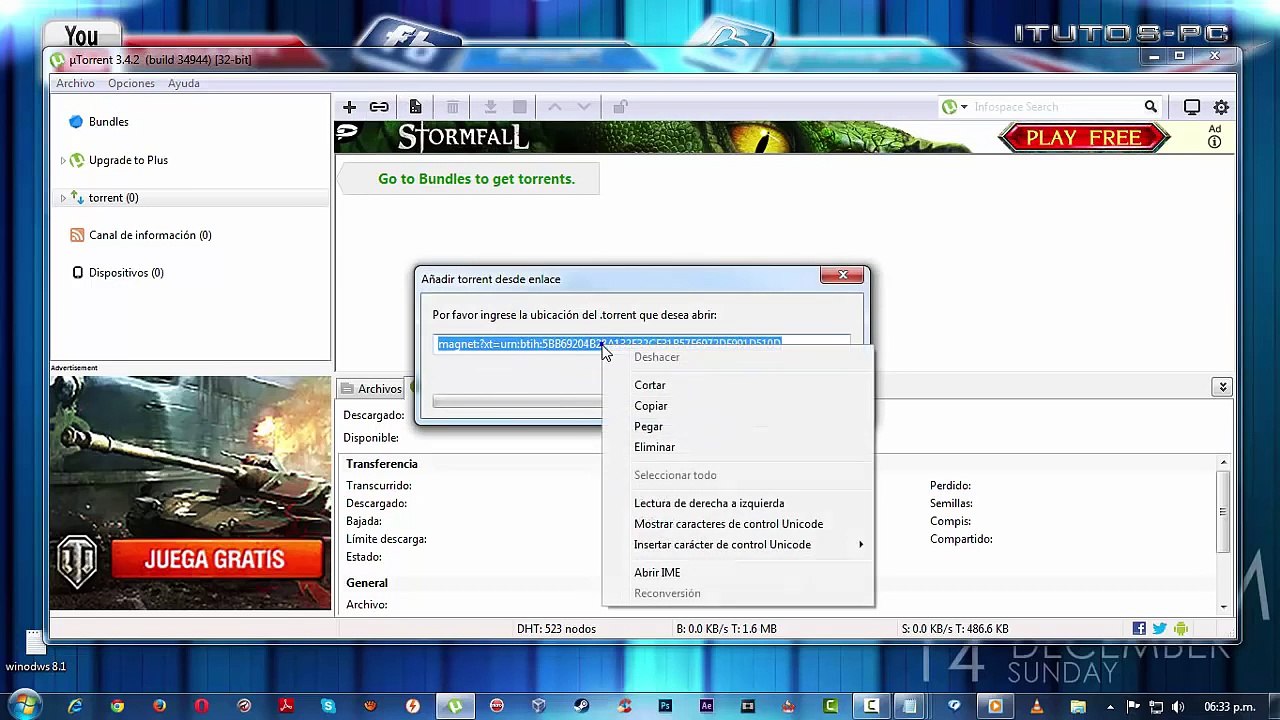Collapse the detail pane with chevron button

1222,387
